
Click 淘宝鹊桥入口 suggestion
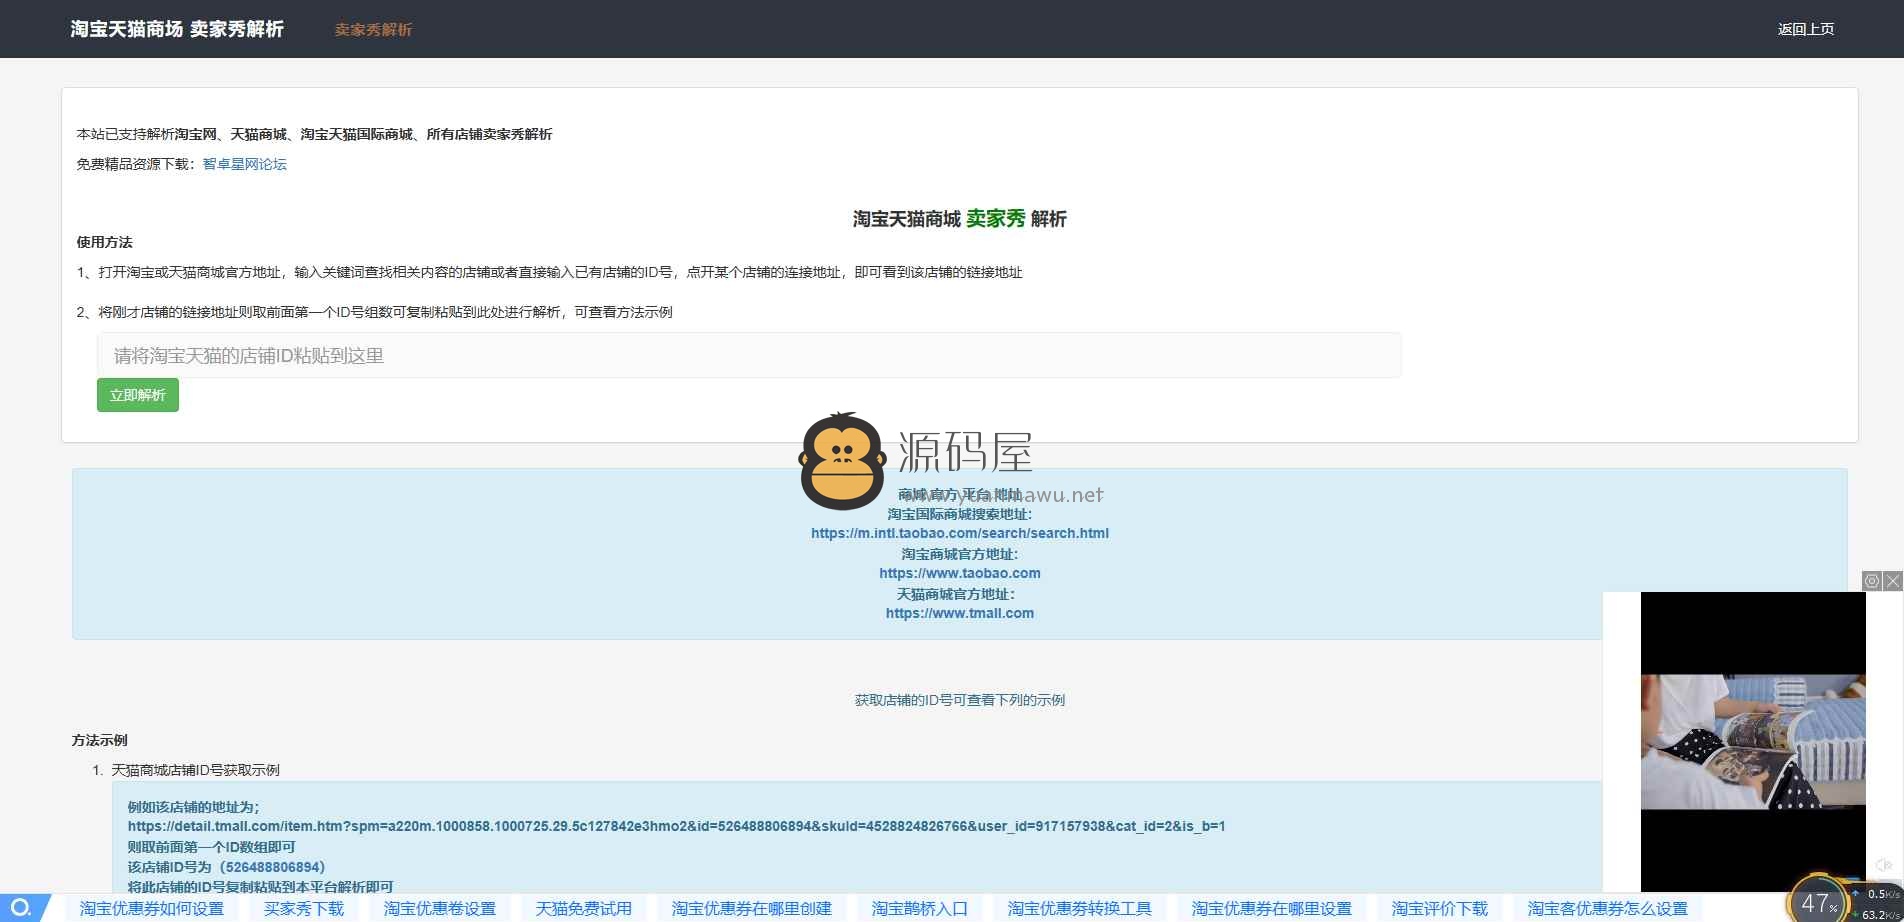(x=920, y=908)
